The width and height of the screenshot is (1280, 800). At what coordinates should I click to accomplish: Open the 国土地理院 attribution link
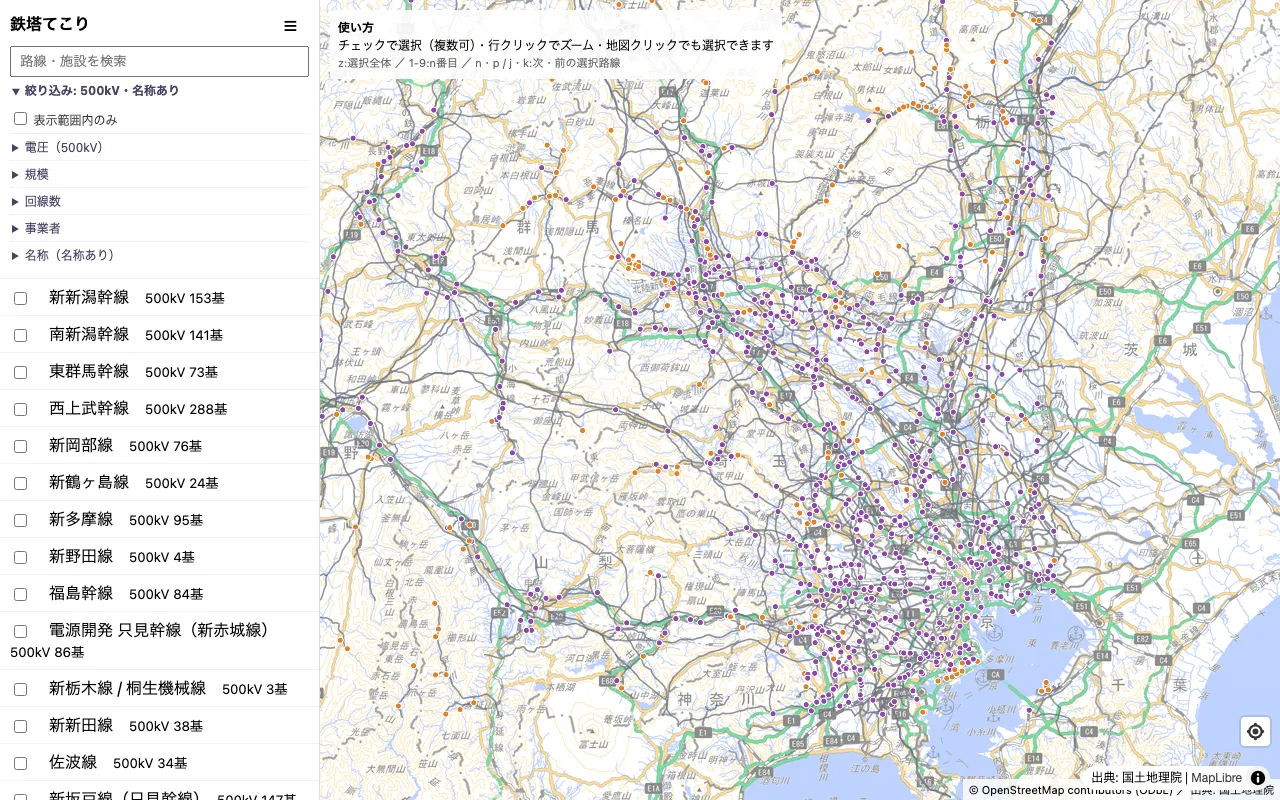pos(1153,777)
